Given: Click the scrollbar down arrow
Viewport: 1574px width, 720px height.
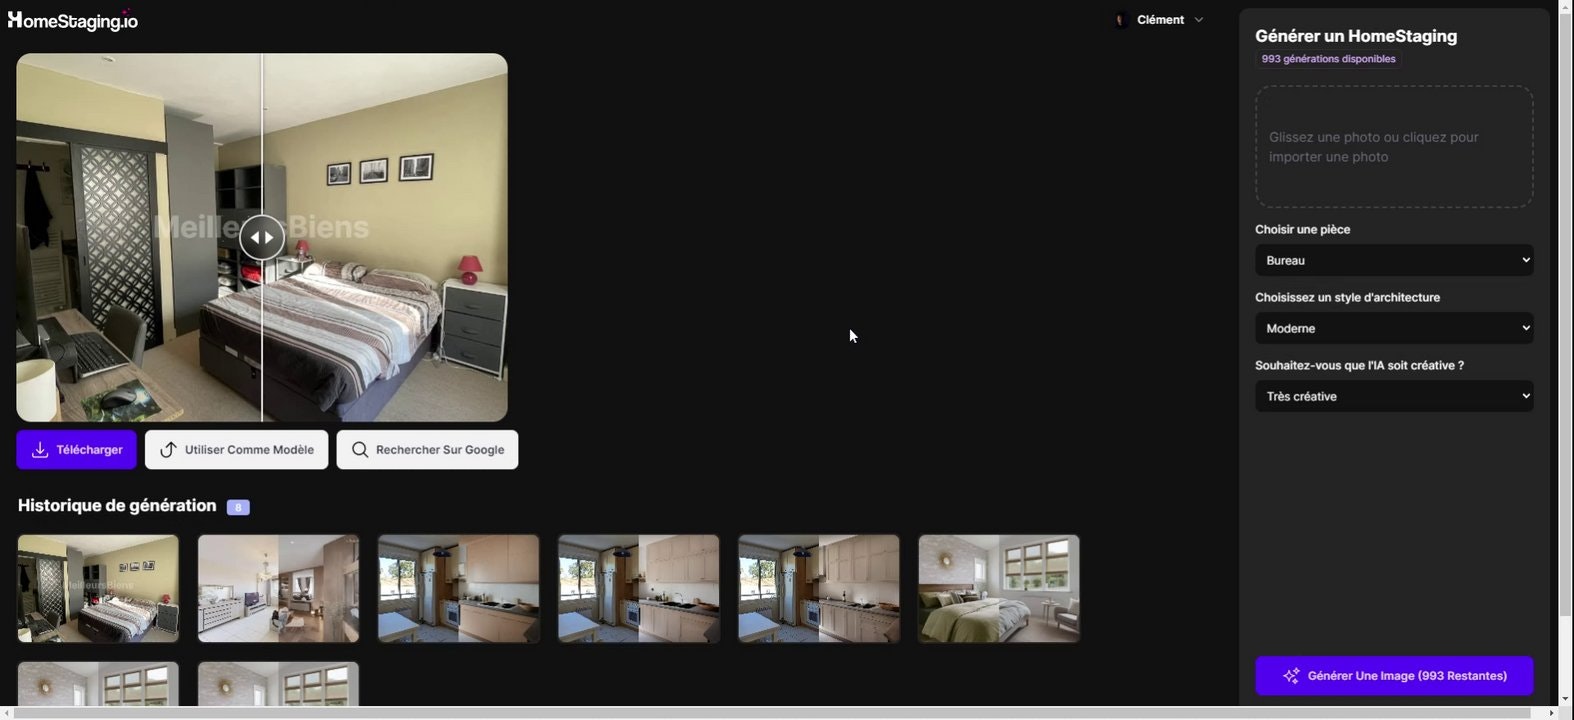Looking at the screenshot, I should click(1566, 699).
